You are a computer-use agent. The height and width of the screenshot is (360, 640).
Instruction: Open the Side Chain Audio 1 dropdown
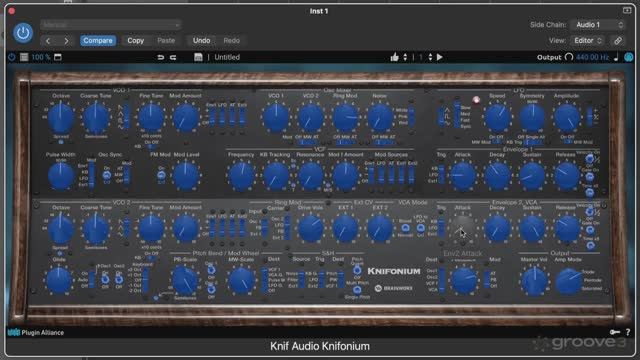coord(598,25)
